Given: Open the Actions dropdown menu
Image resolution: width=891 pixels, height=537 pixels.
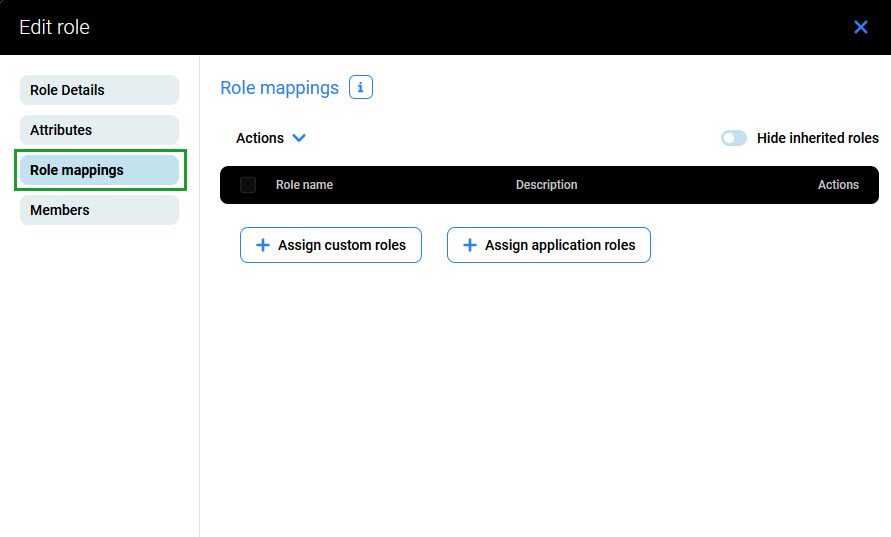Looking at the screenshot, I should point(261,138).
